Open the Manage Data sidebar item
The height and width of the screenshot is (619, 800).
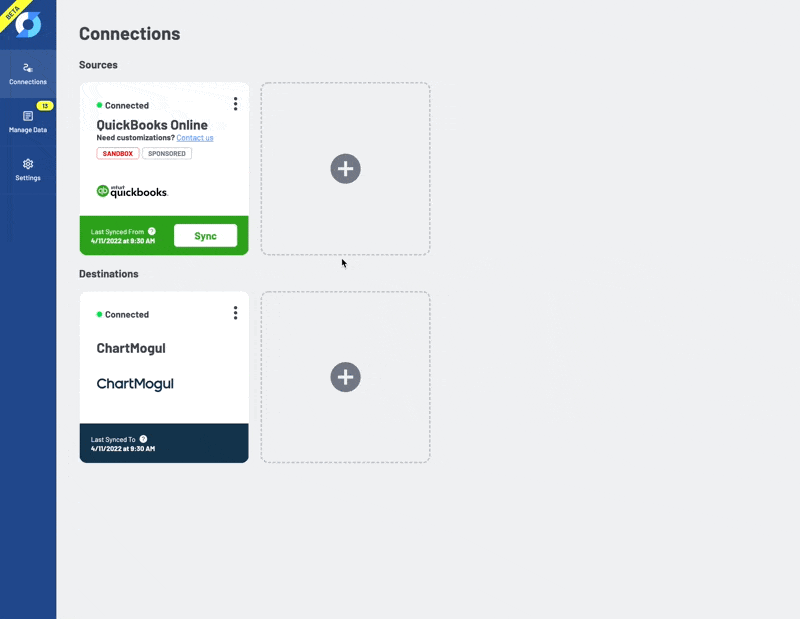pyautogui.click(x=28, y=122)
